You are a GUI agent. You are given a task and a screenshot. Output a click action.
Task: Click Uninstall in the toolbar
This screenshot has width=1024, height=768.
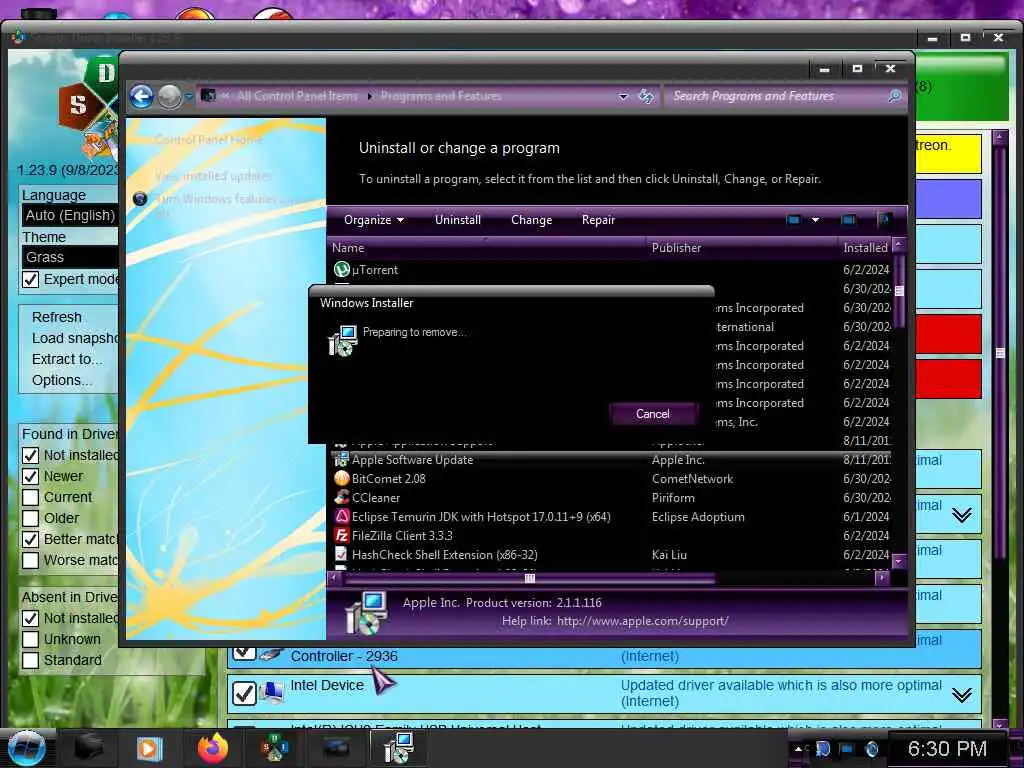tap(458, 220)
